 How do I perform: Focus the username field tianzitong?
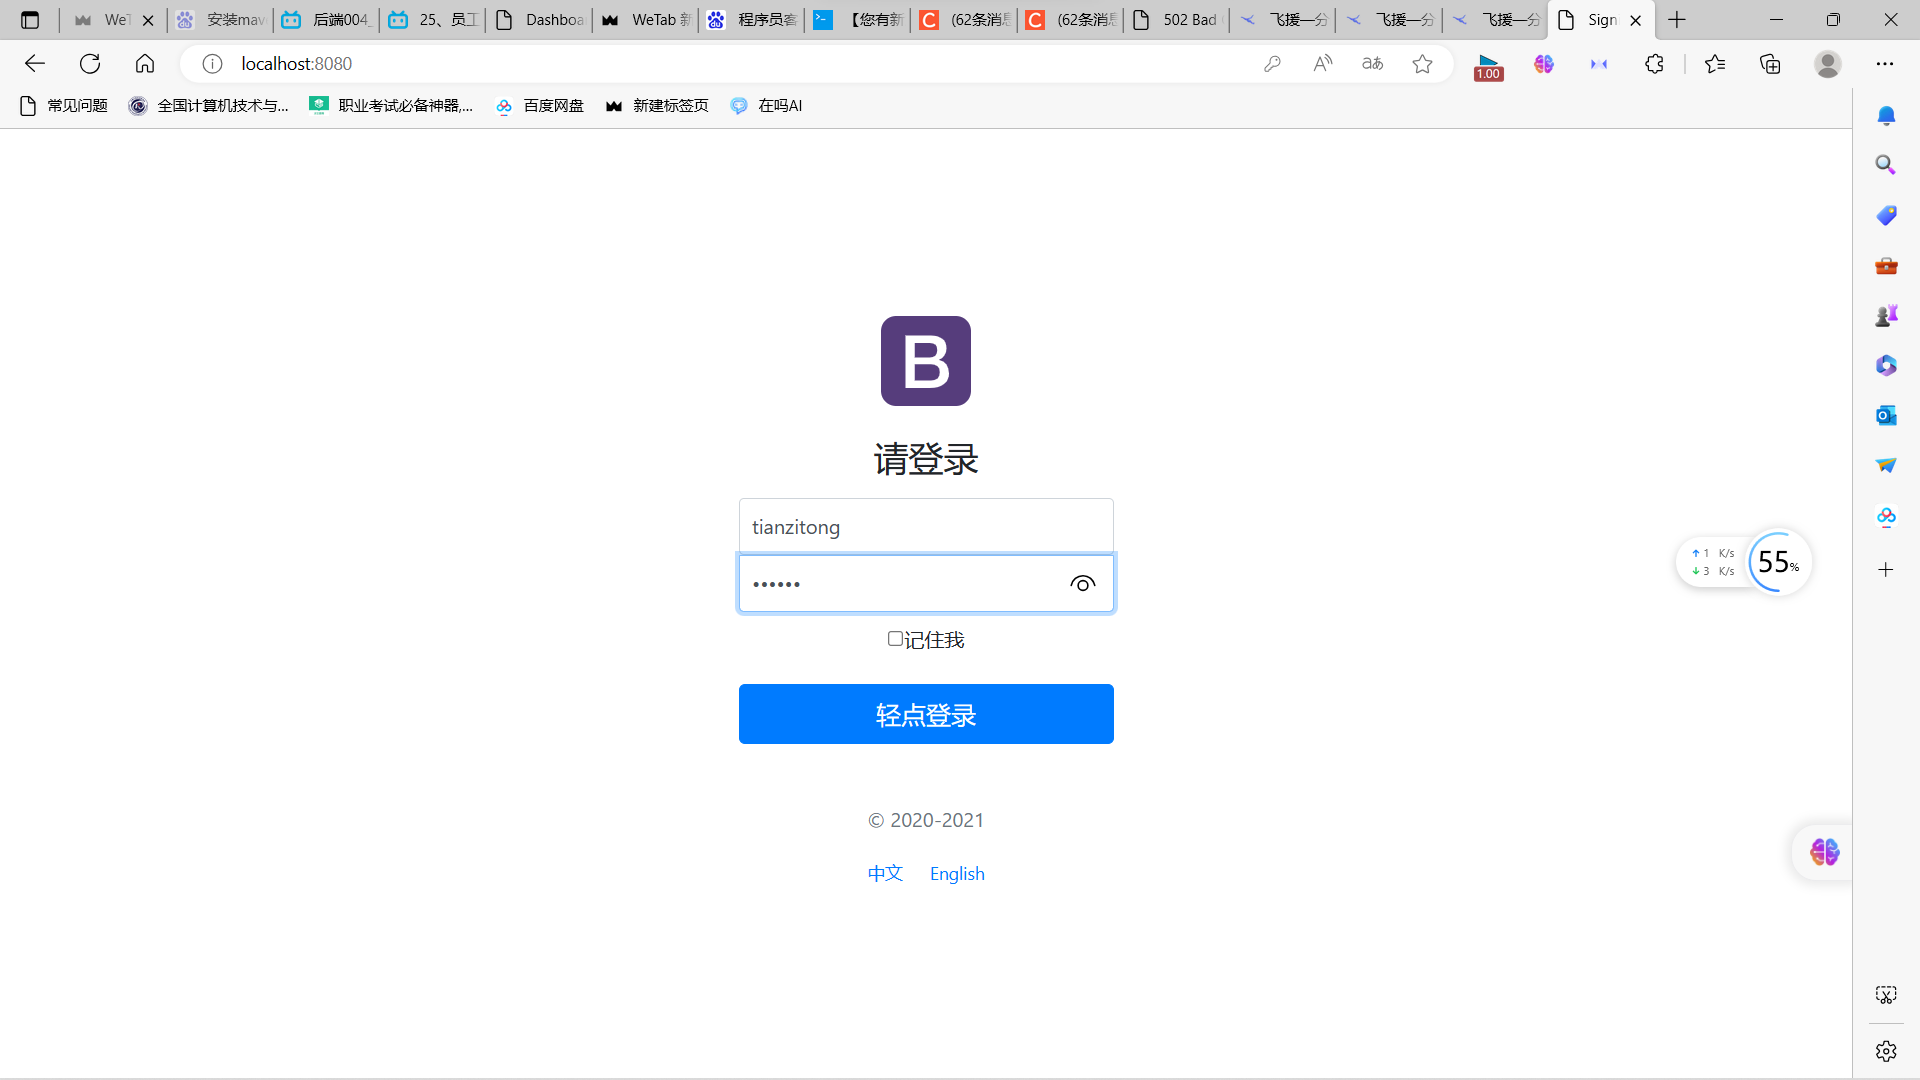click(926, 526)
